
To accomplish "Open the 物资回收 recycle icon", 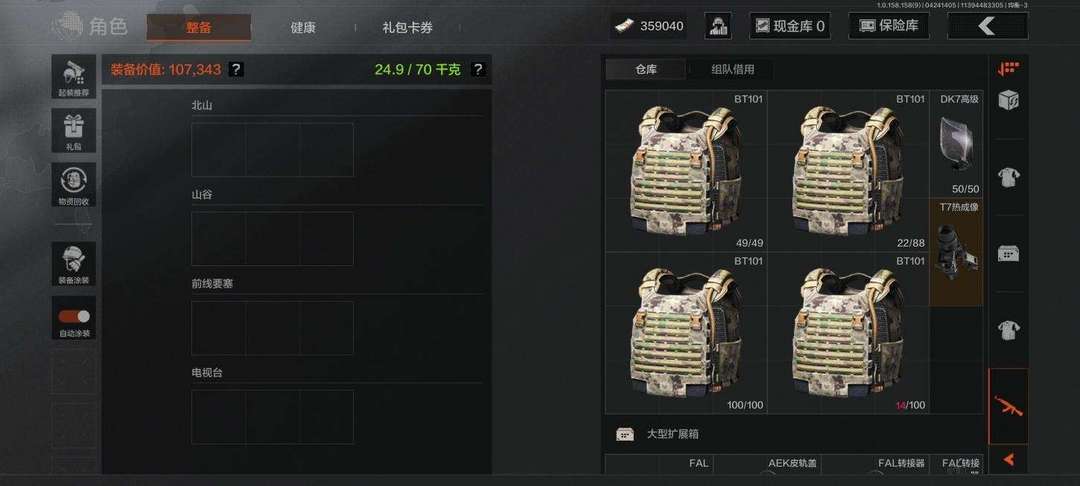I will pyautogui.click(x=74, y=184).
